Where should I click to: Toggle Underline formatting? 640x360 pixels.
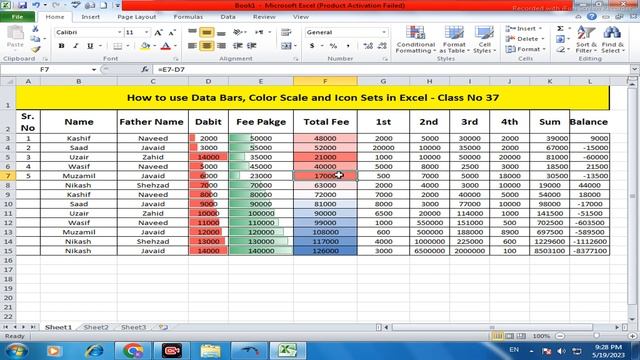90,46
